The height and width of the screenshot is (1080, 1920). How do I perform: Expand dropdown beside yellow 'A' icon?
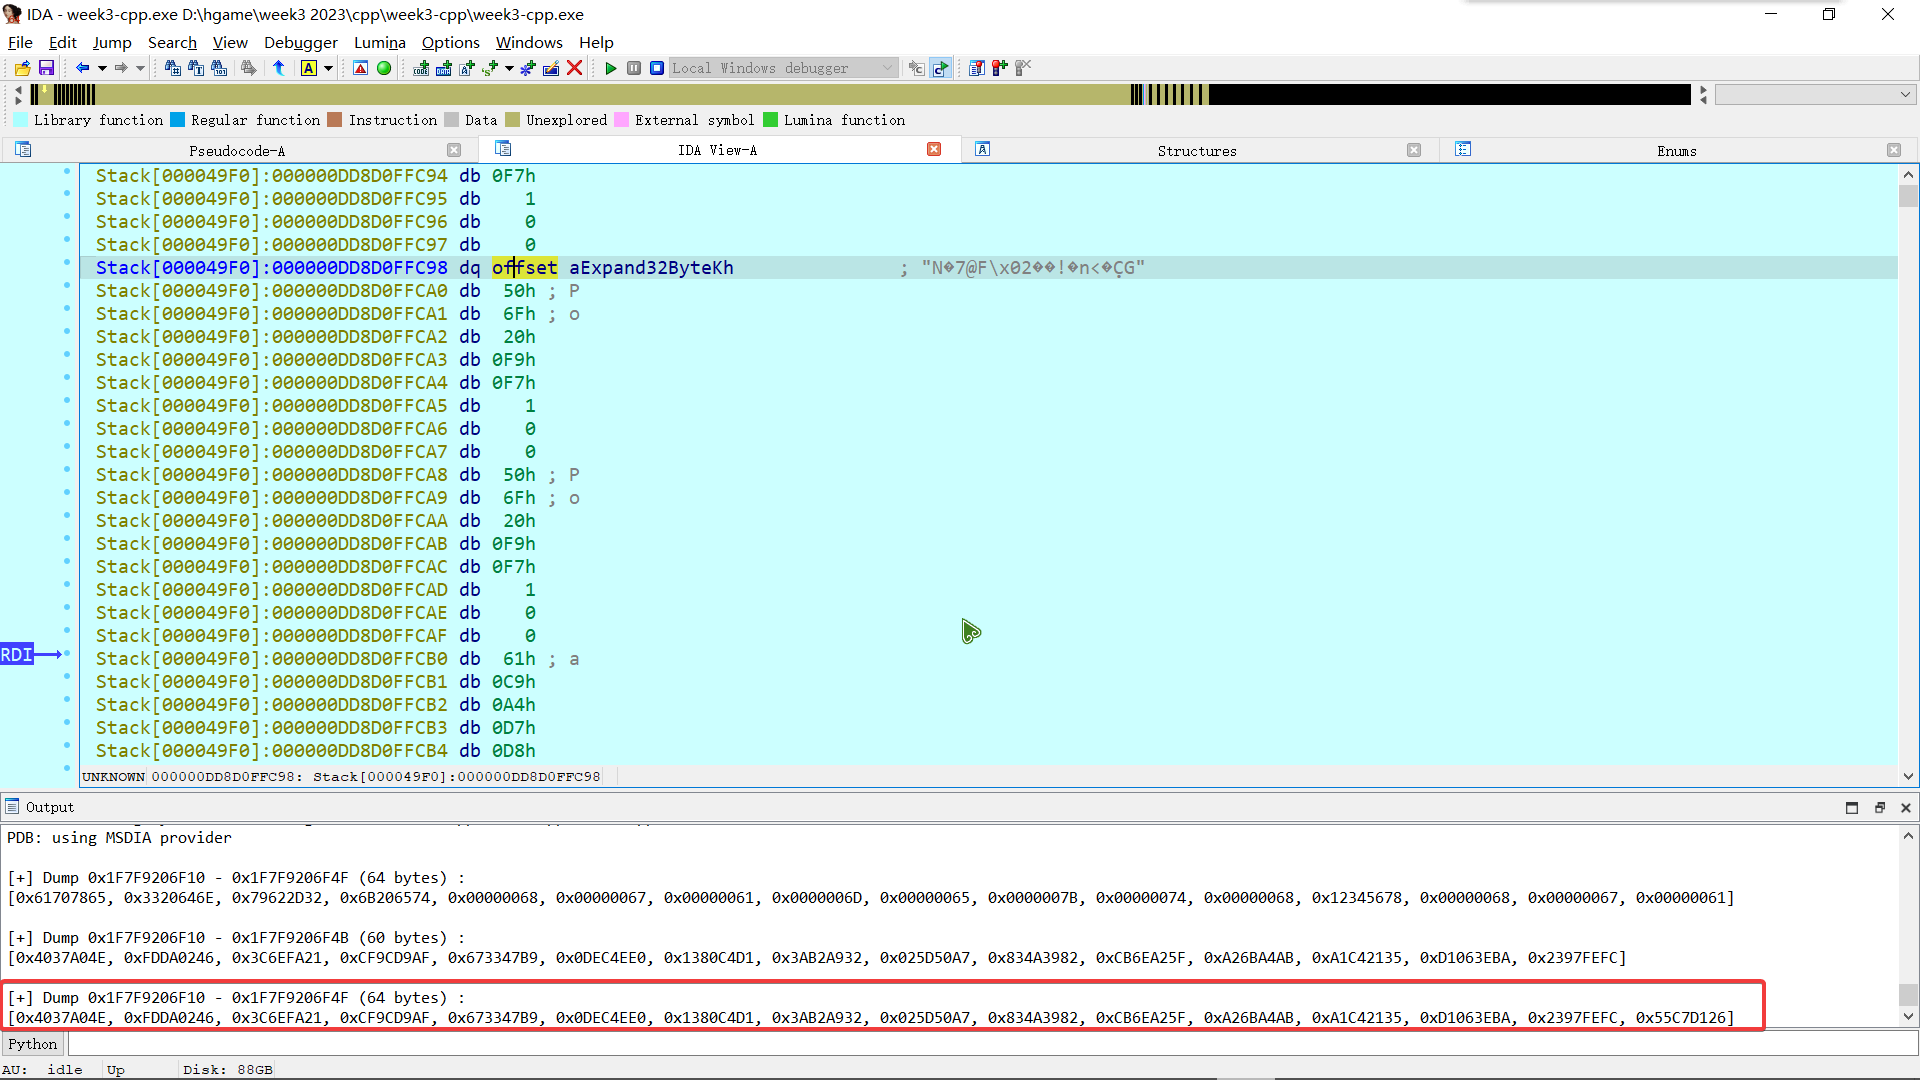(328, 68)
